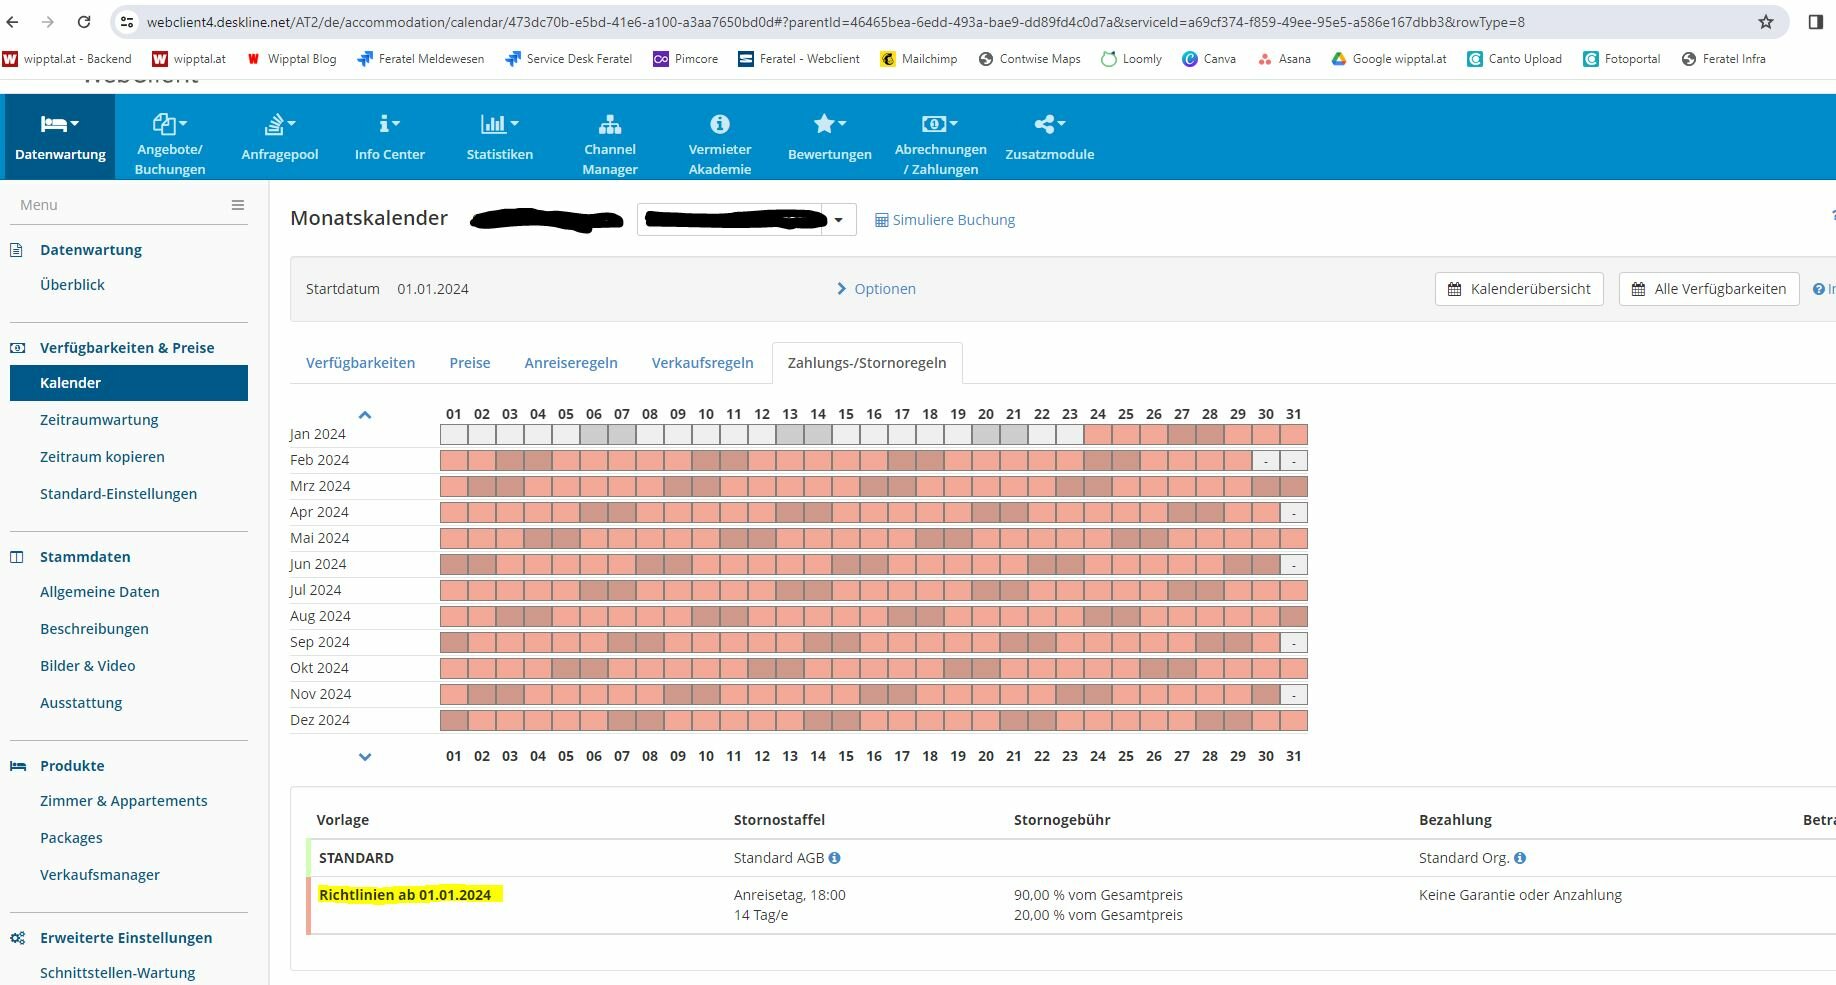
Task: Select Richtlinien ab 01.01.2024 template row
Action: (1070, 905)
